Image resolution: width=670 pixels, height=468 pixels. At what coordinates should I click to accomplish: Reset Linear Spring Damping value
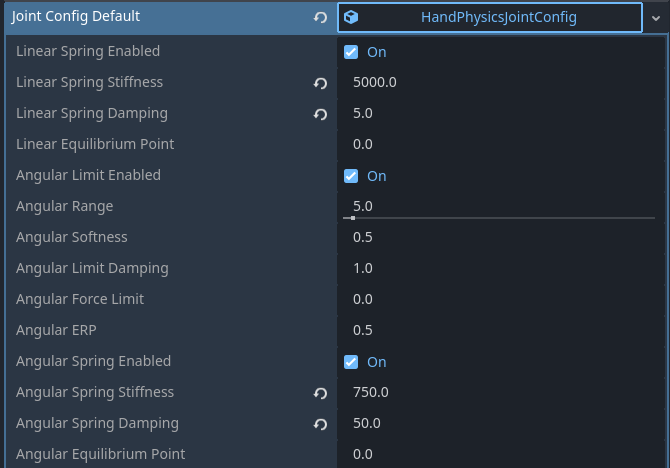pos(320,114)
